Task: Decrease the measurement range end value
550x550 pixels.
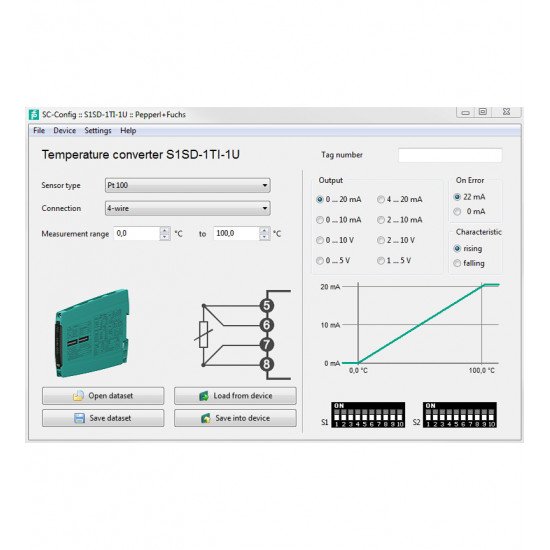Action: coord(265,237)
